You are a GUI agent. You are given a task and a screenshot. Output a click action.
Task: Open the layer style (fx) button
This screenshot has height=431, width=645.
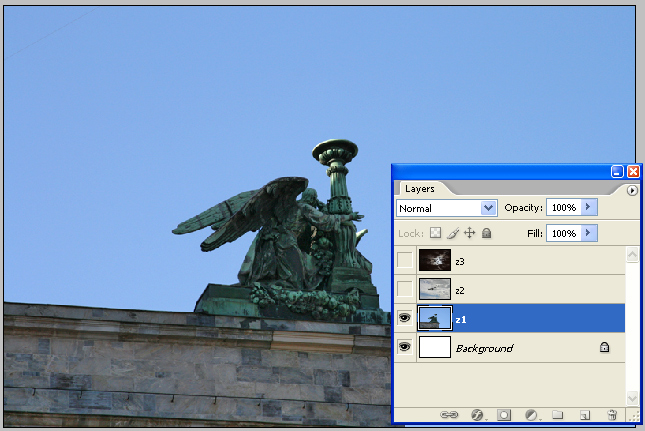click(x=477, y=415)
